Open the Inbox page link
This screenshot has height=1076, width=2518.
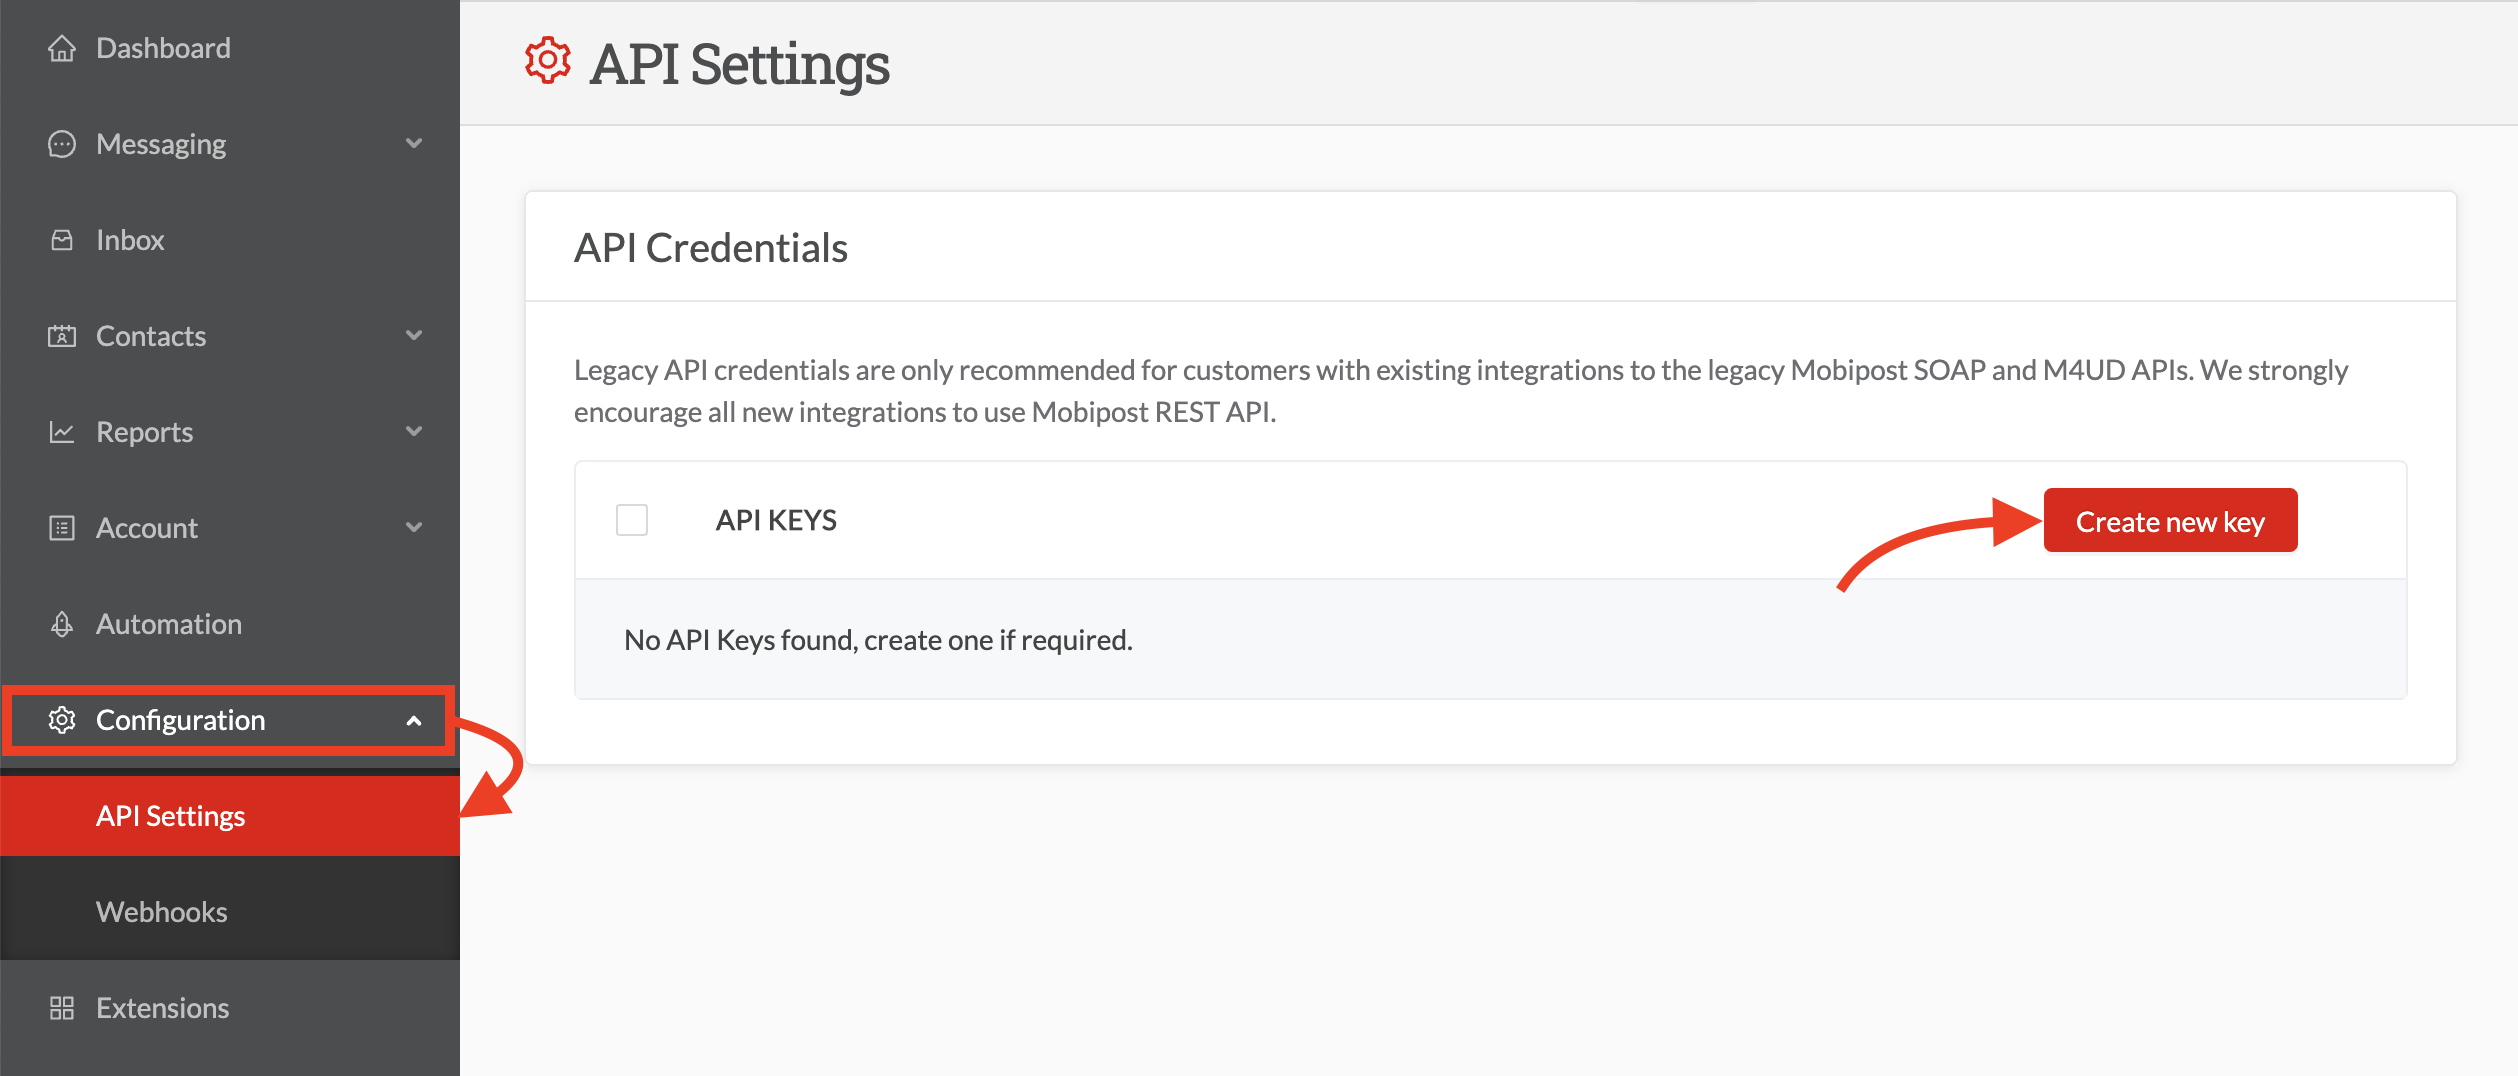130,240
